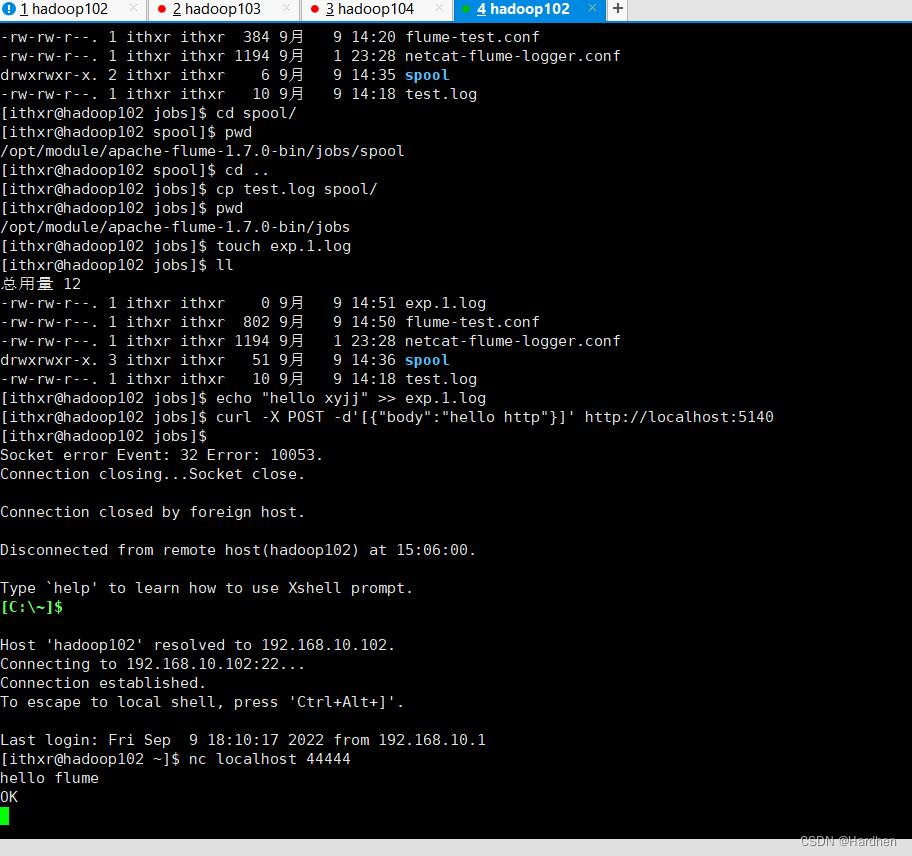Select the first hadoop102 tab

pyautogui.click(x=64, y=11)
